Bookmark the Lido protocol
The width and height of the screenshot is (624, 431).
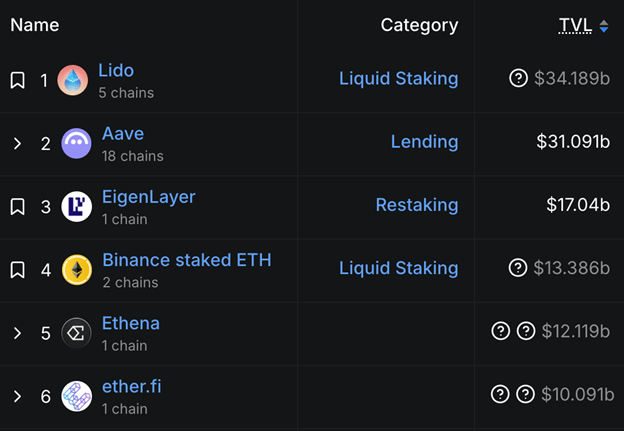tap(17, 80)
